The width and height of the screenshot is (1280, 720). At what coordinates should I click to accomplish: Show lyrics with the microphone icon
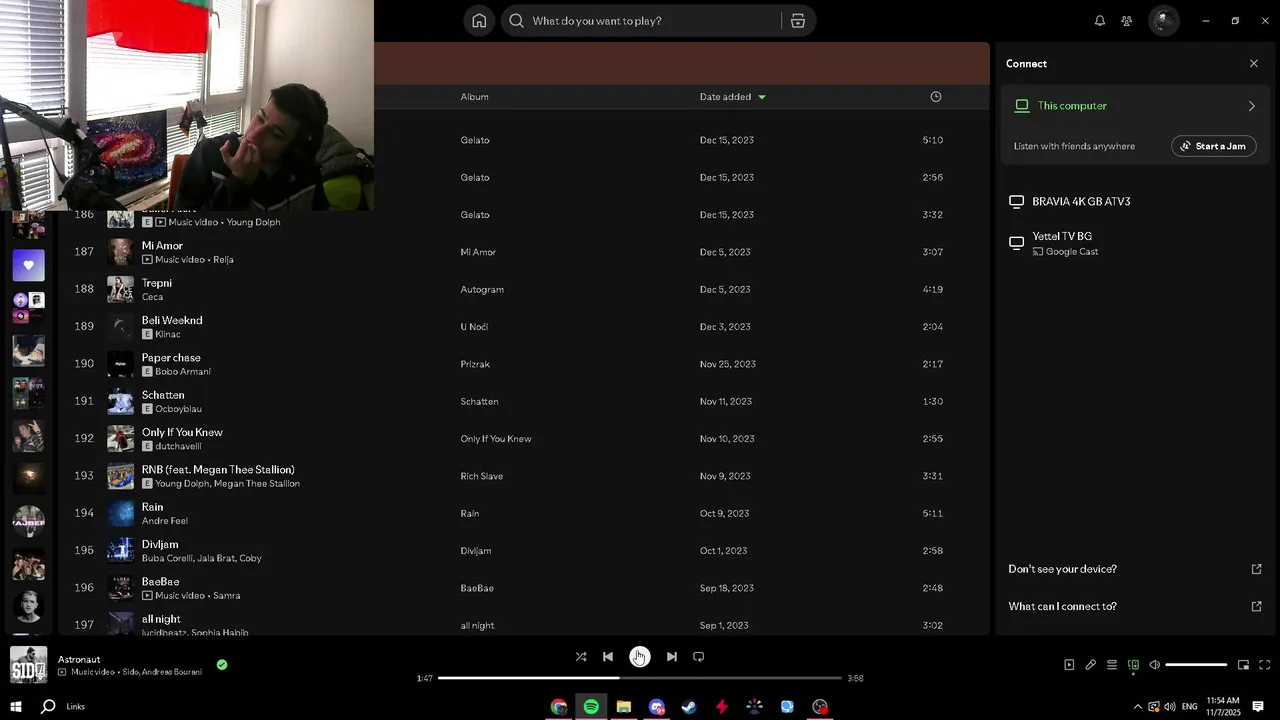(1091, 665)
